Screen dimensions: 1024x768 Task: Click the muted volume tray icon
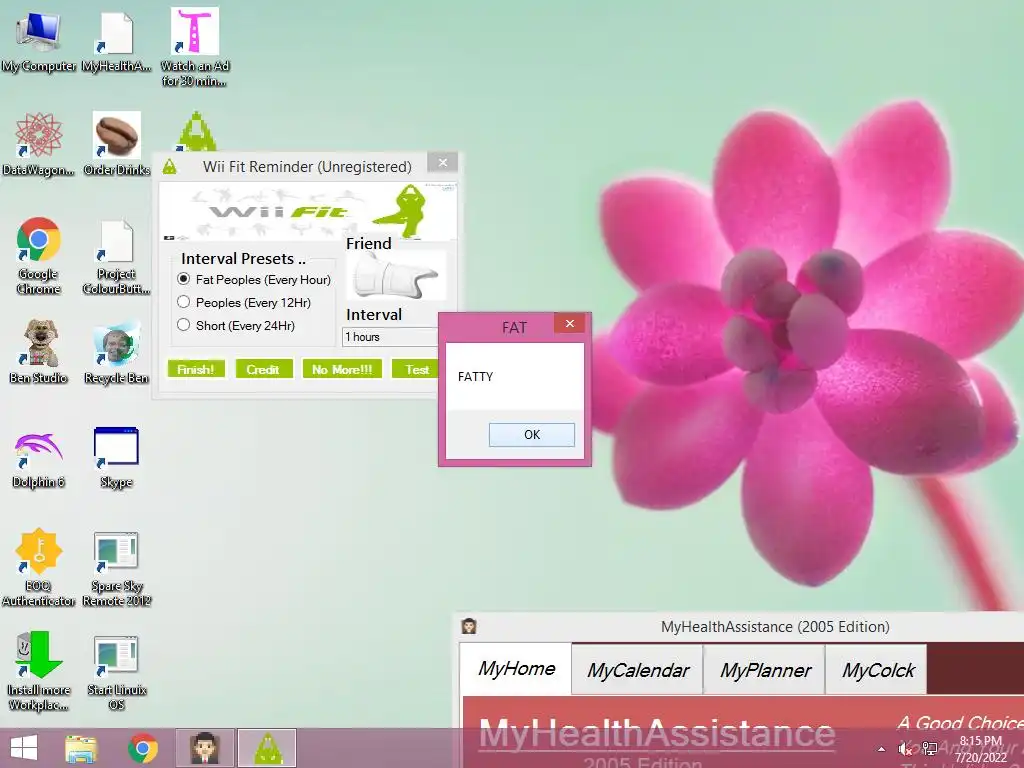click(905, 749)
